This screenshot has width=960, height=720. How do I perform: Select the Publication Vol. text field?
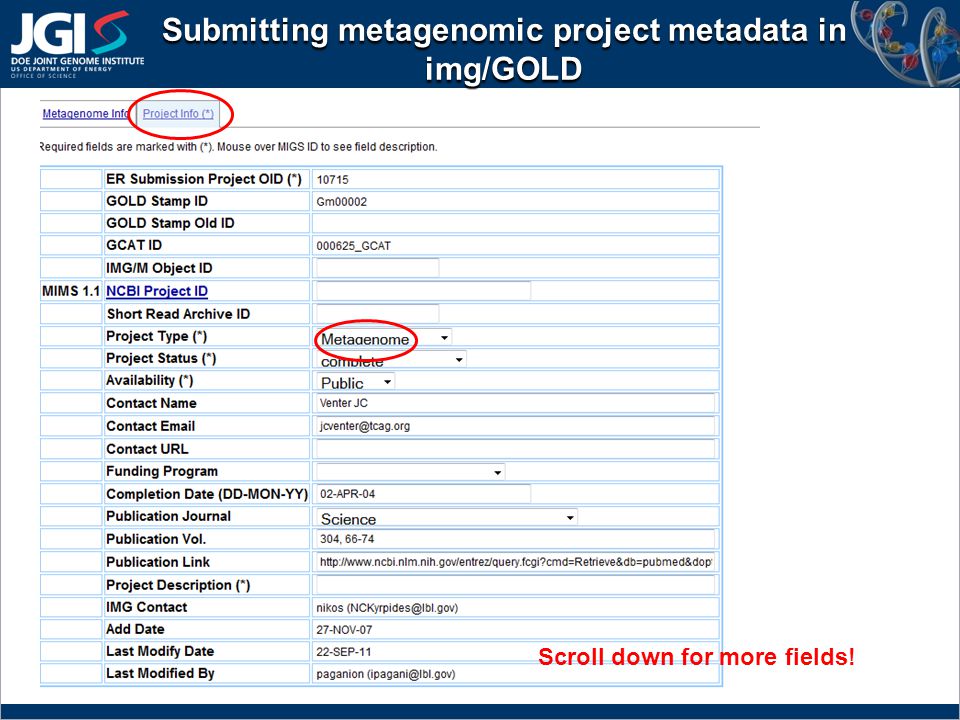[516, 539]
